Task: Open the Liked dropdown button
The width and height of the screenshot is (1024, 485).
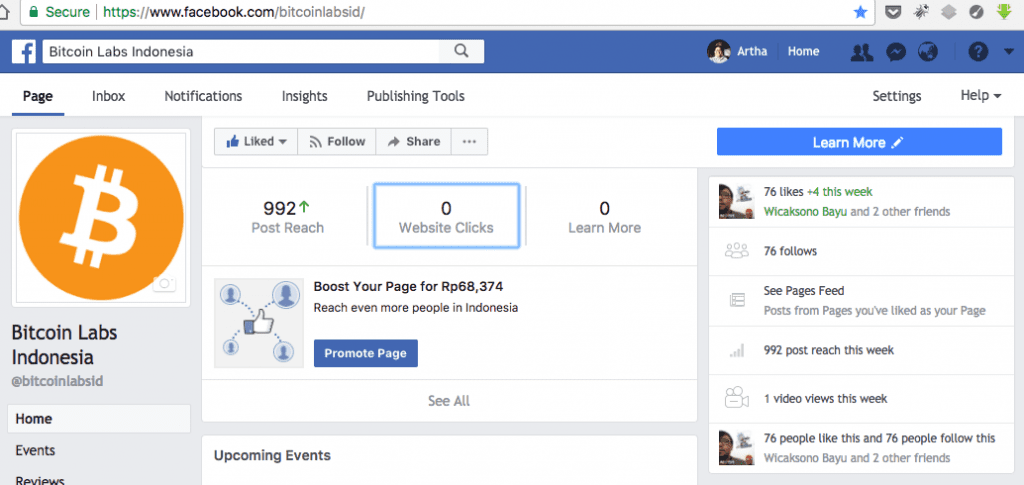Action: pos(256,142)
